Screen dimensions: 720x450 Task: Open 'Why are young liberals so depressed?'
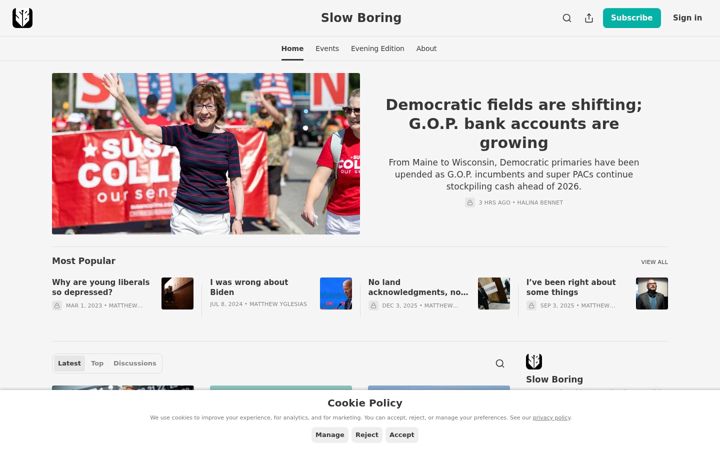(x=101, y=287)
